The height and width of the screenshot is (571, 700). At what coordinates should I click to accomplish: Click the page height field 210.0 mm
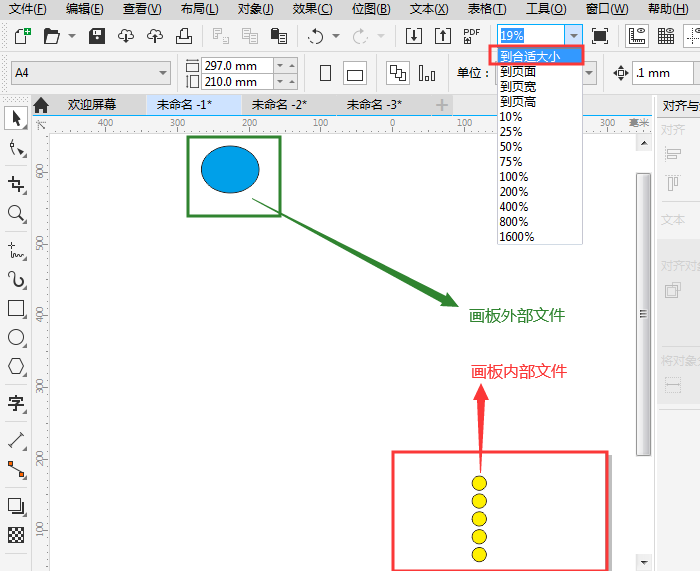(237, 82)
